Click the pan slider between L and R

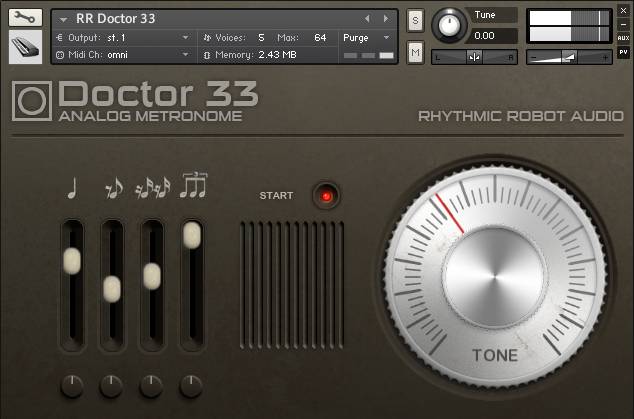(474, 57)
